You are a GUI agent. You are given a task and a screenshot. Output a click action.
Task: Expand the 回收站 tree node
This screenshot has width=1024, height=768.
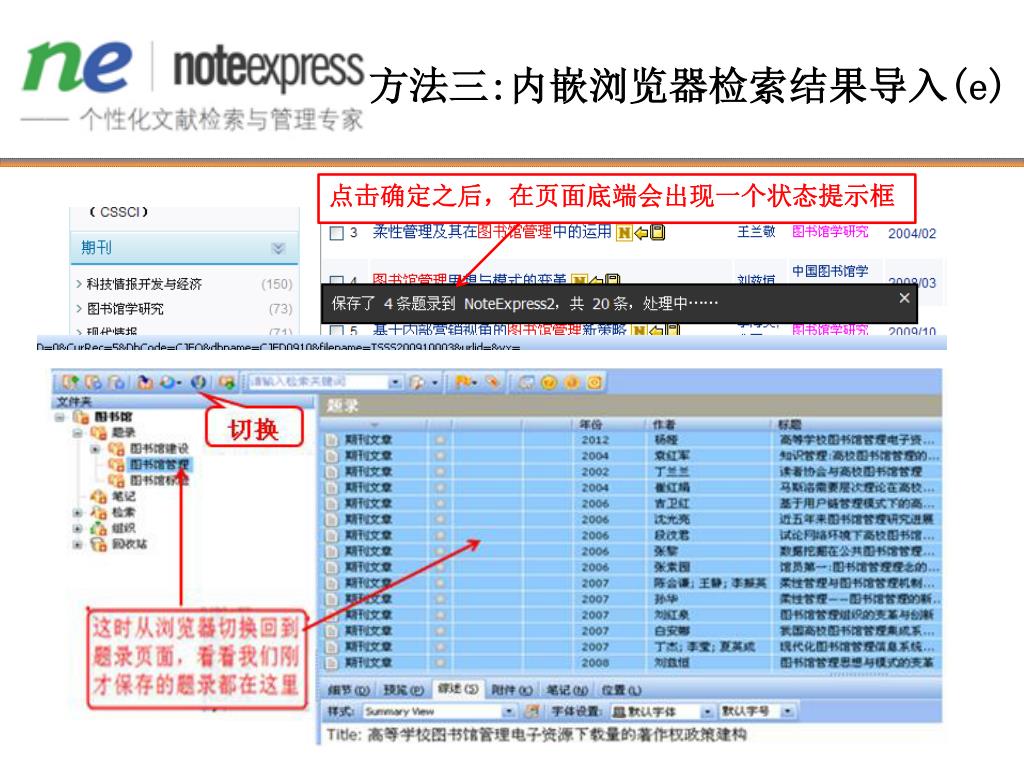[x=78, y=544]
